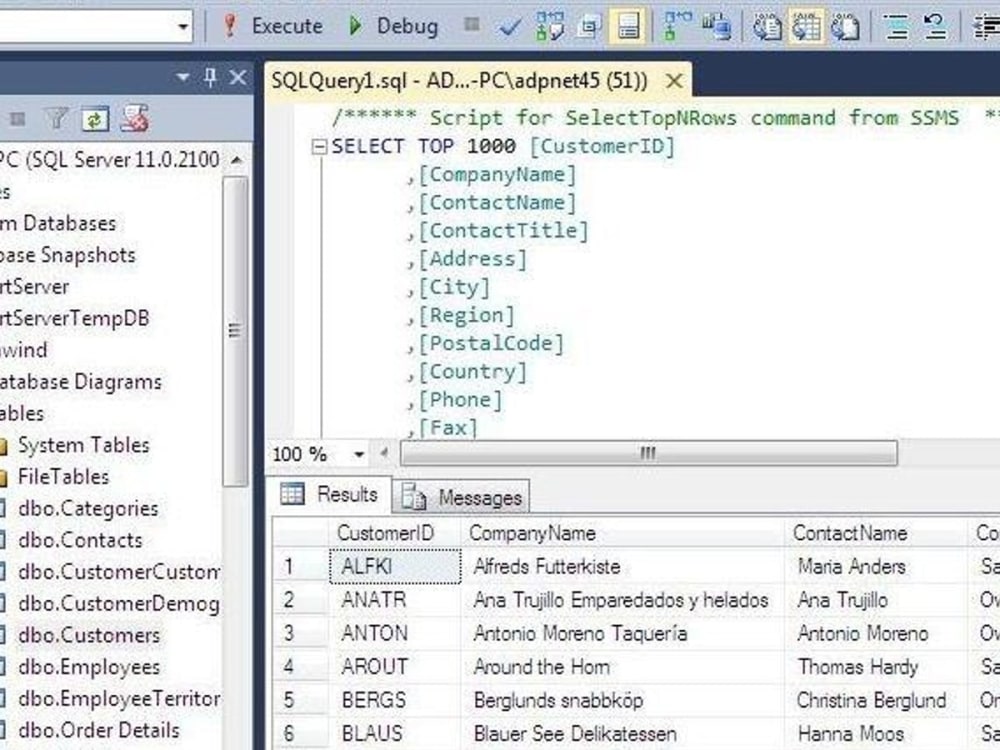
Task: Toggle Include Client Statistics
Action: click(717, 27)
